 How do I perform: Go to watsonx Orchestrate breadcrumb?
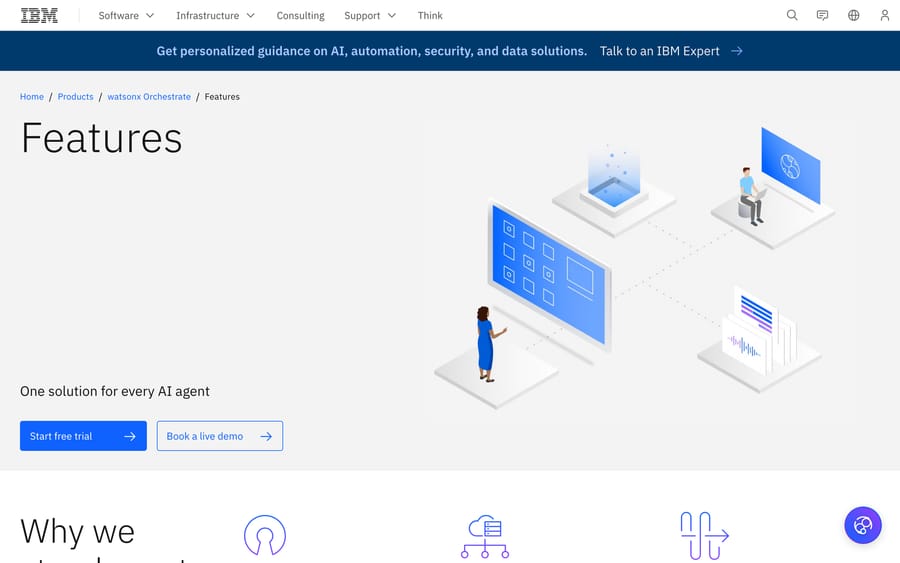tap(149, 96)
